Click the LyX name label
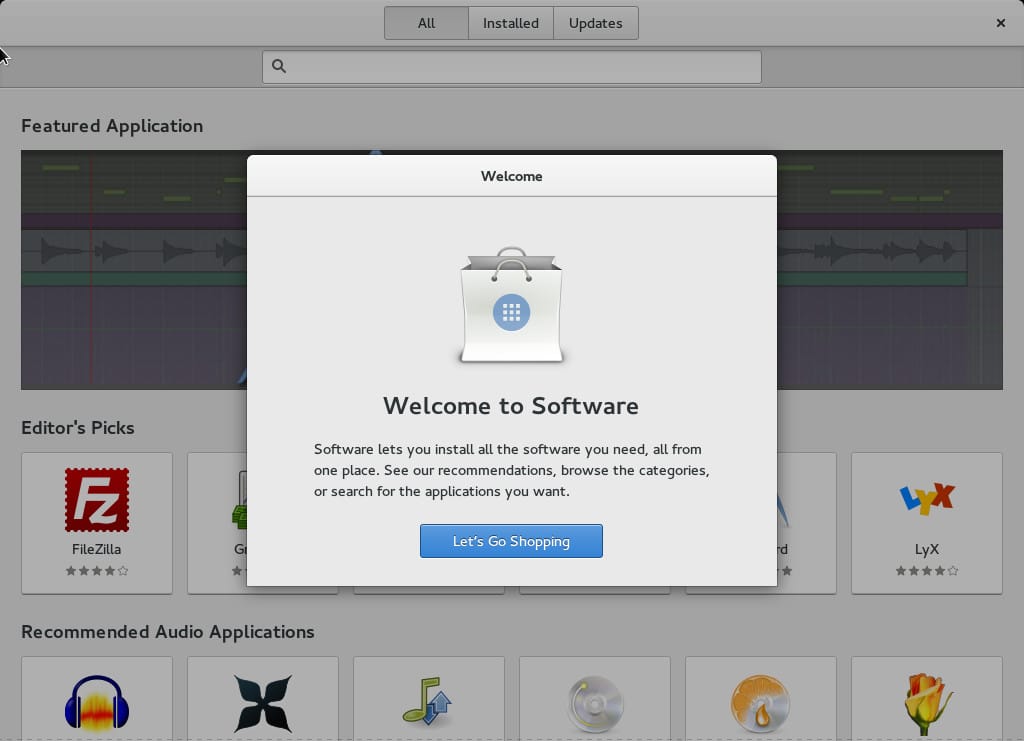Screen dimensions: 1024x741 [x=927, y=549]
